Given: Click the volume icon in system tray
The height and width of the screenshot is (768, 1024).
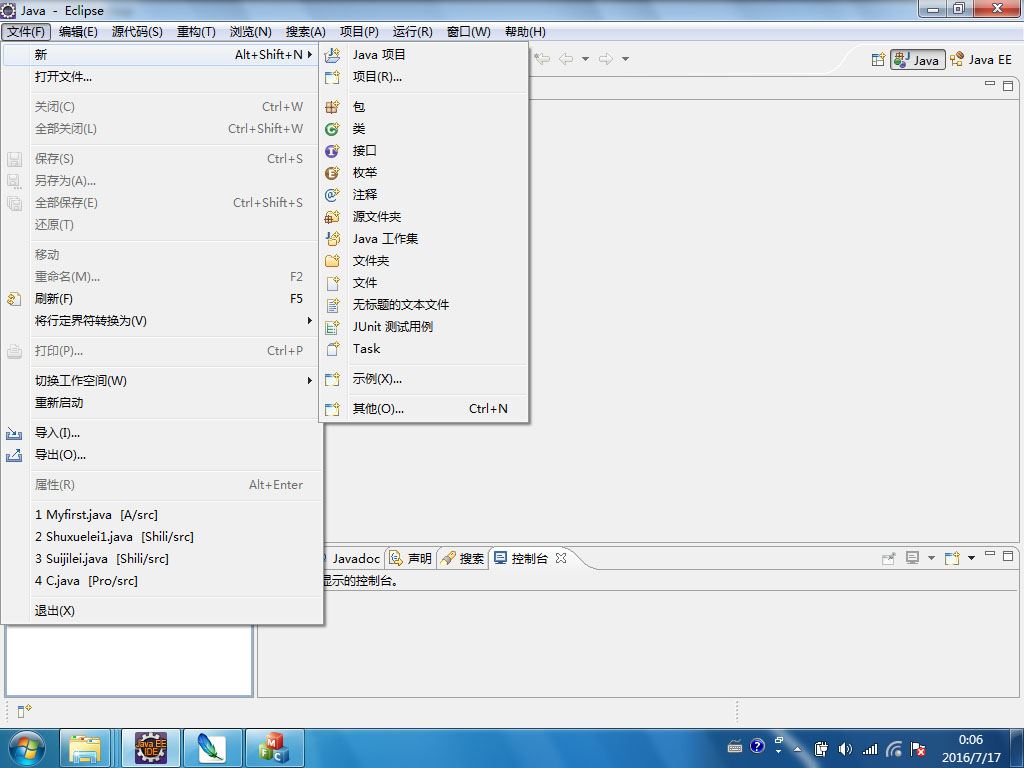Looking at the screenshot, I should click(845, 749).
